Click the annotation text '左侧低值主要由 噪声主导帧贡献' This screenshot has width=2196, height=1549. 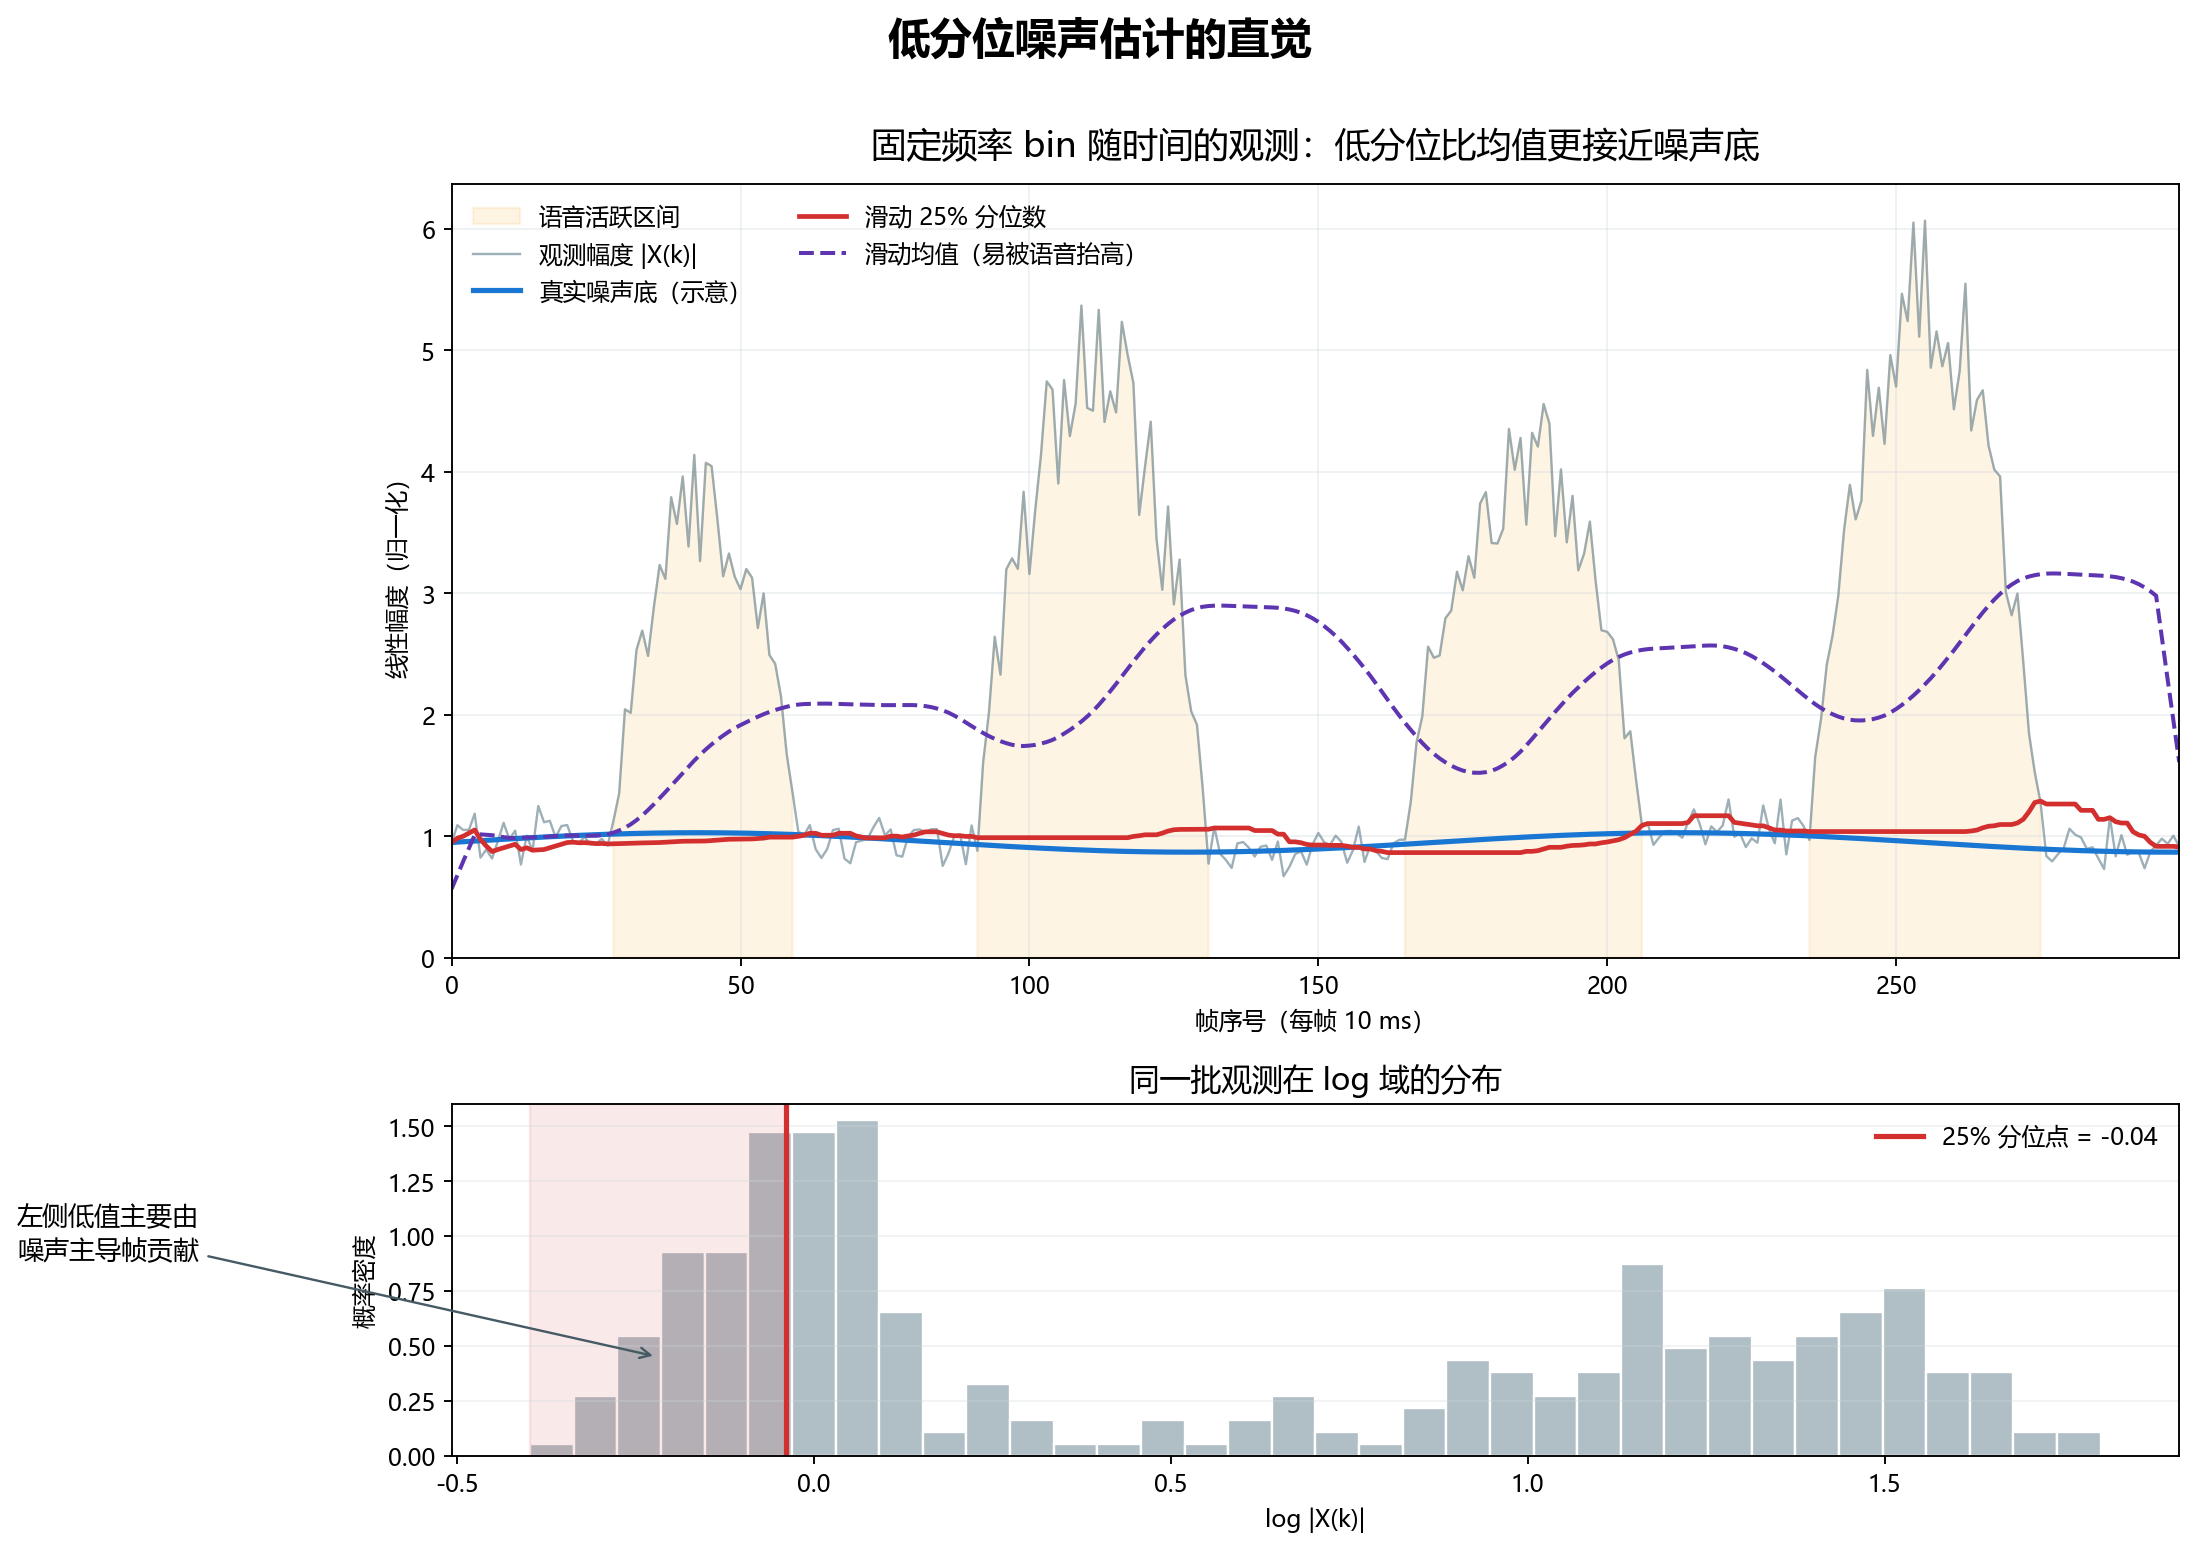point(108,1233)
